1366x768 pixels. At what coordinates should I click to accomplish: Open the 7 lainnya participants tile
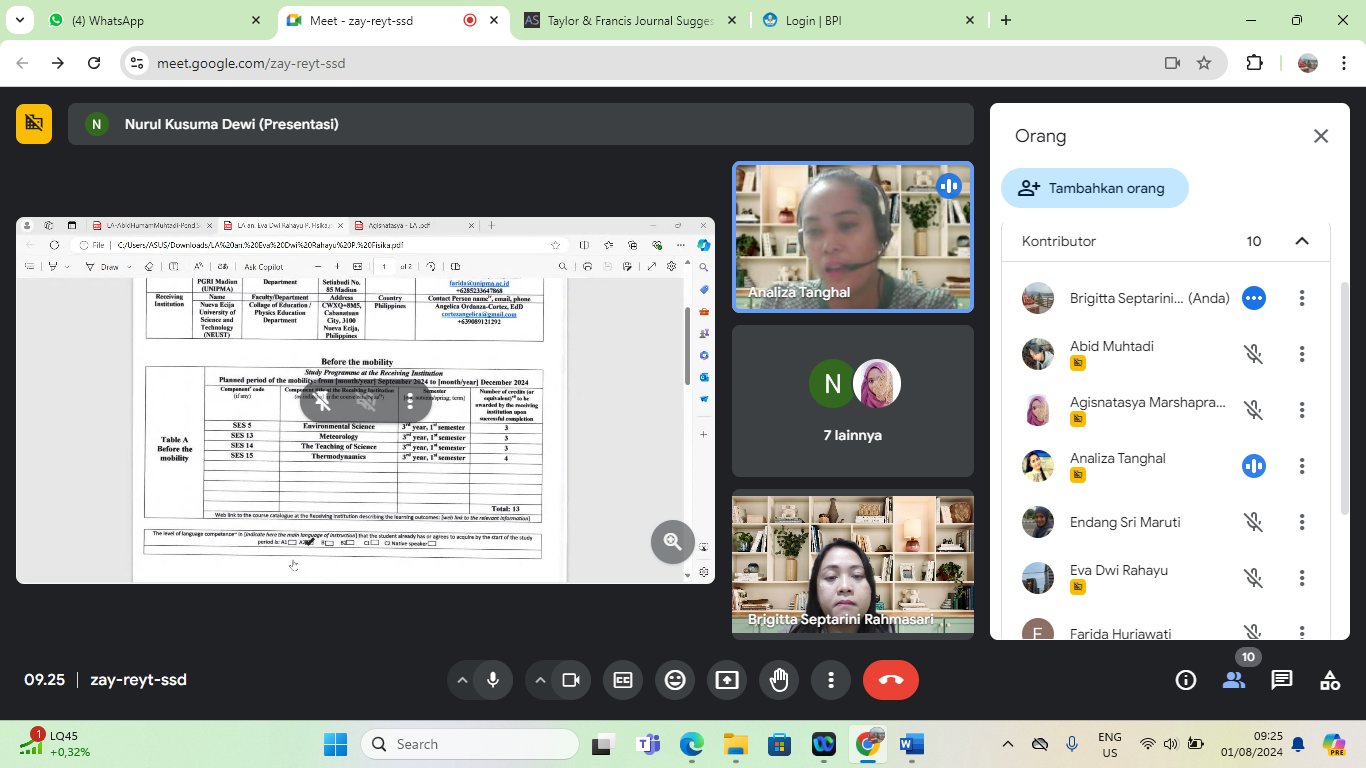coord(853,401)
